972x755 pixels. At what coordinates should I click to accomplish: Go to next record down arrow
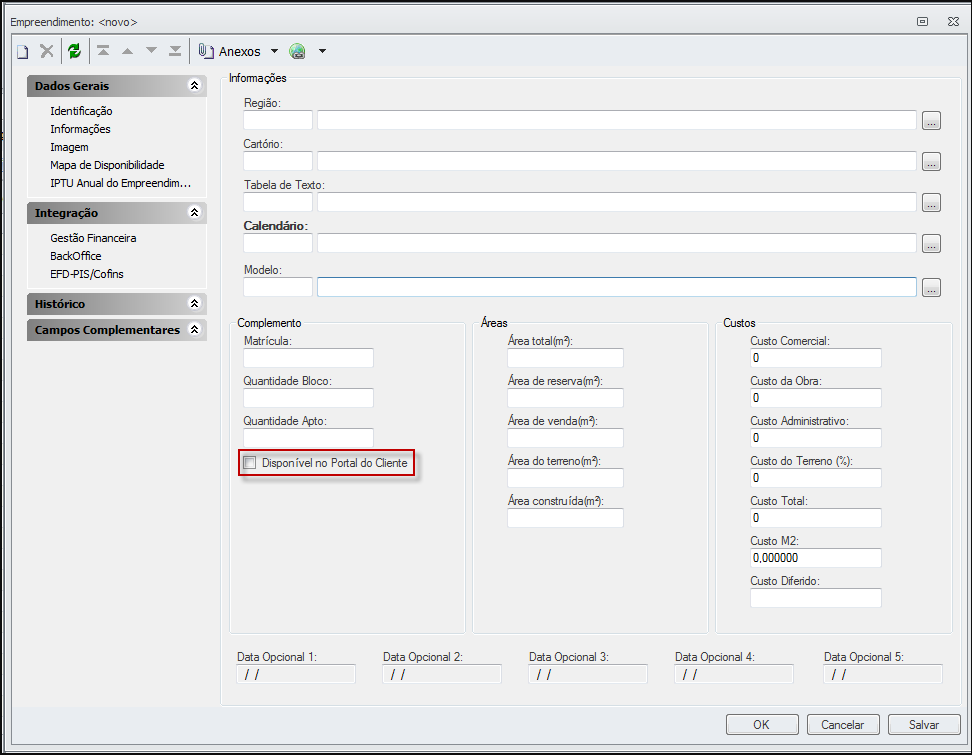click(151, 51)
